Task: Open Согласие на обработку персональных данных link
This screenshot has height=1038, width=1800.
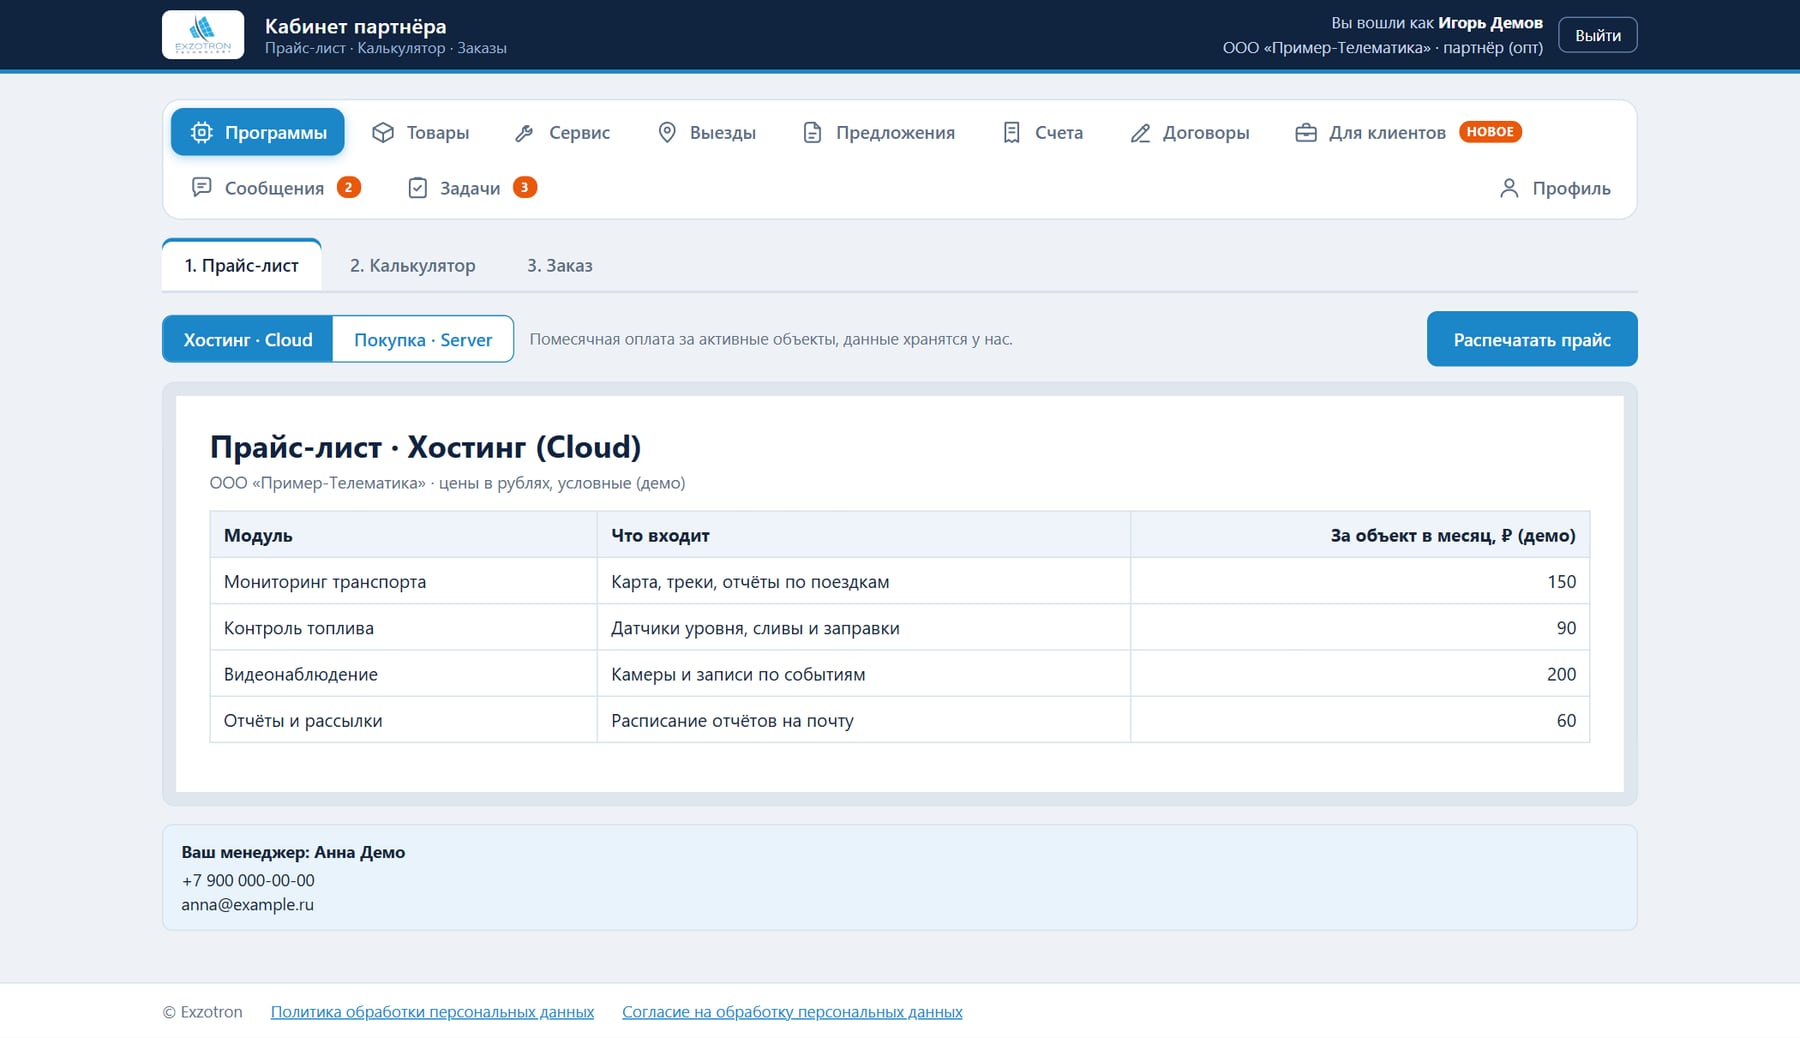Action: coord(792,1011)
